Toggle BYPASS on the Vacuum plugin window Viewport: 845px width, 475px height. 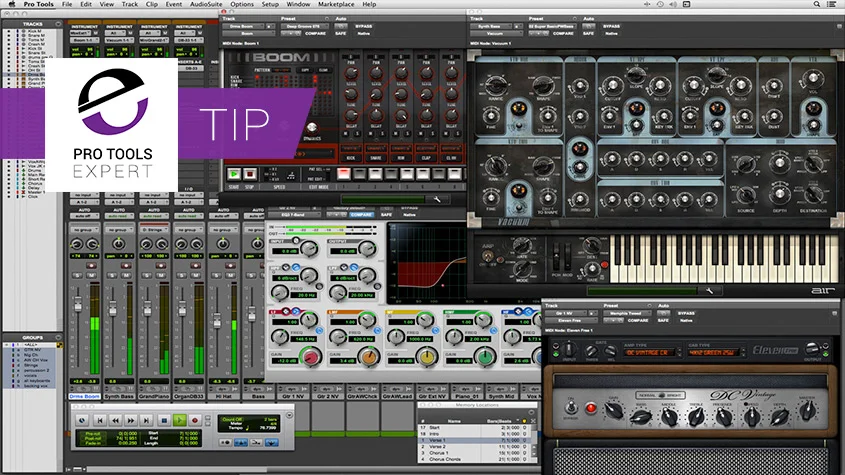612,26
